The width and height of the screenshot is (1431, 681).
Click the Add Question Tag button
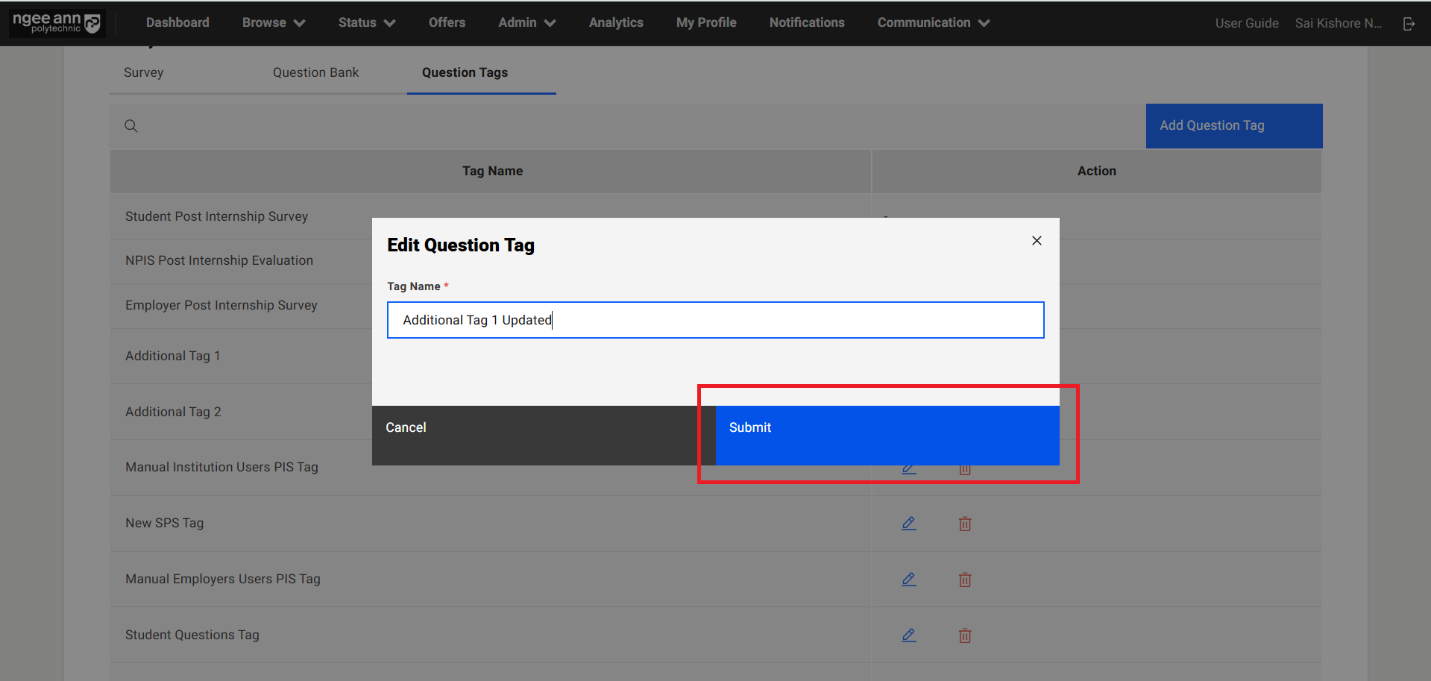click(1233, 126)
